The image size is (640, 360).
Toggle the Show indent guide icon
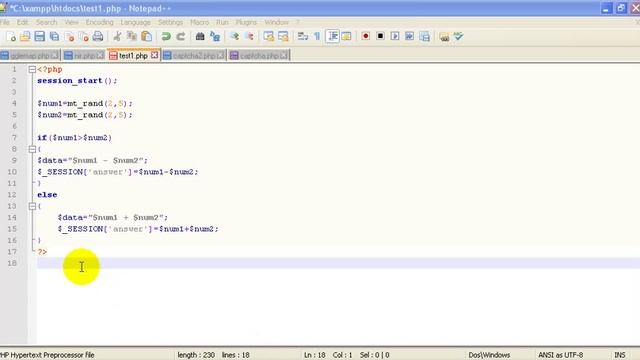[x=333, y=37]
